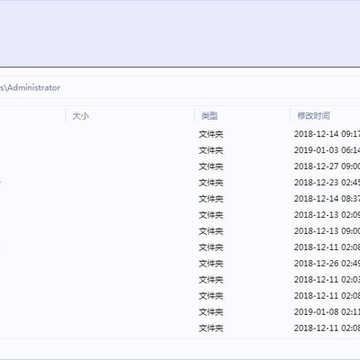The height and width of the screenshot is (360, 360).
Task: Select the date 2018-12-23 02:45 entry
Action: [x=327, y=182]
